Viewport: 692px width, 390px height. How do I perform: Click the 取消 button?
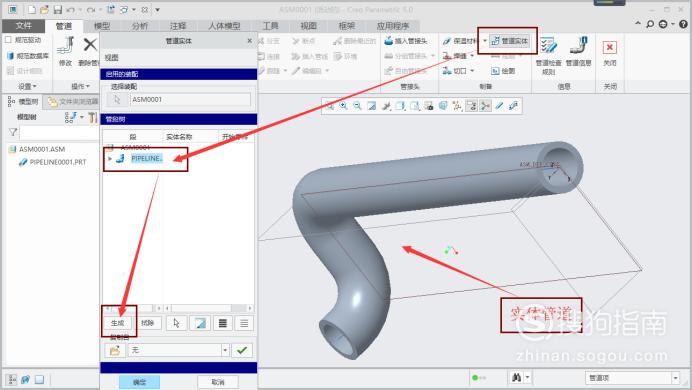tap(218, 382)
